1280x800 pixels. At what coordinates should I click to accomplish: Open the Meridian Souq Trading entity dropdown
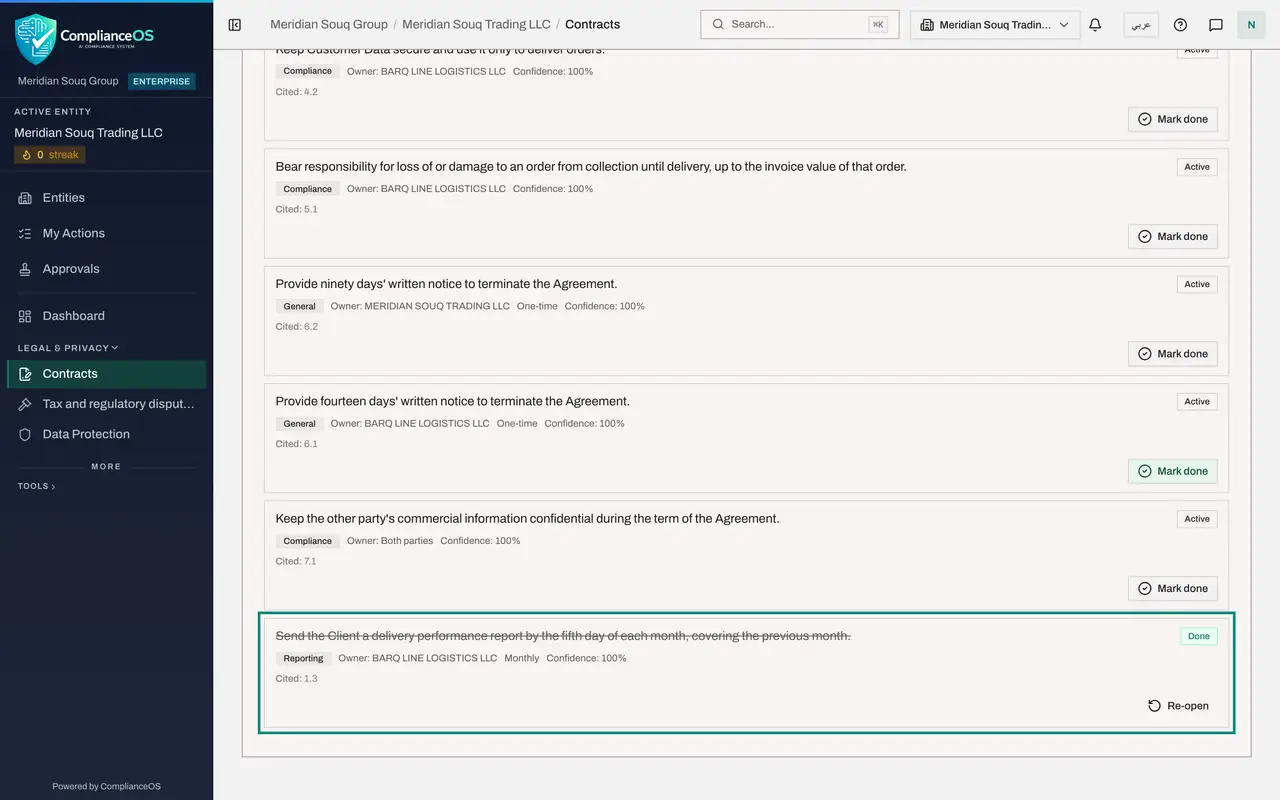(995, 24)
